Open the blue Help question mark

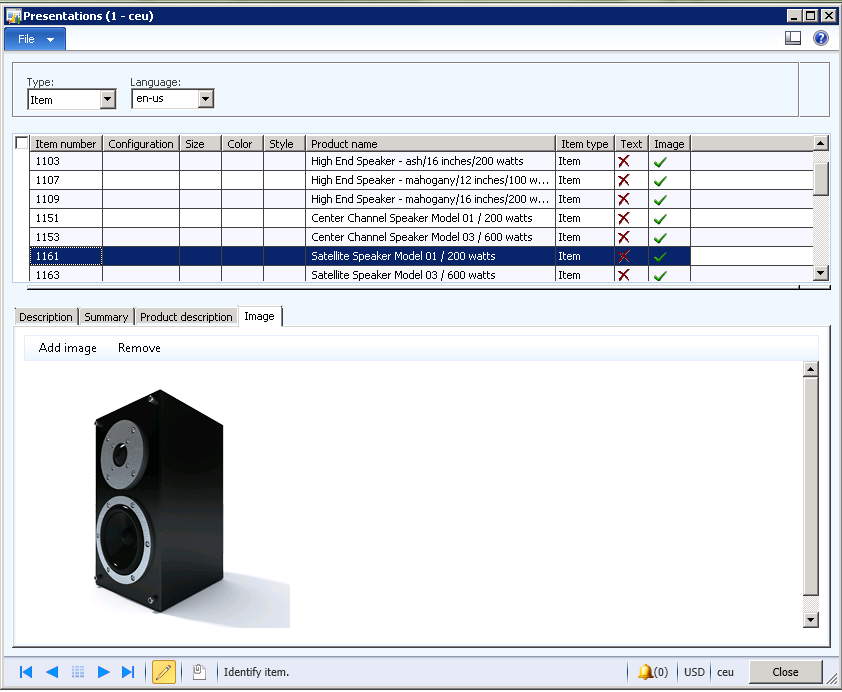pos(821,39)
